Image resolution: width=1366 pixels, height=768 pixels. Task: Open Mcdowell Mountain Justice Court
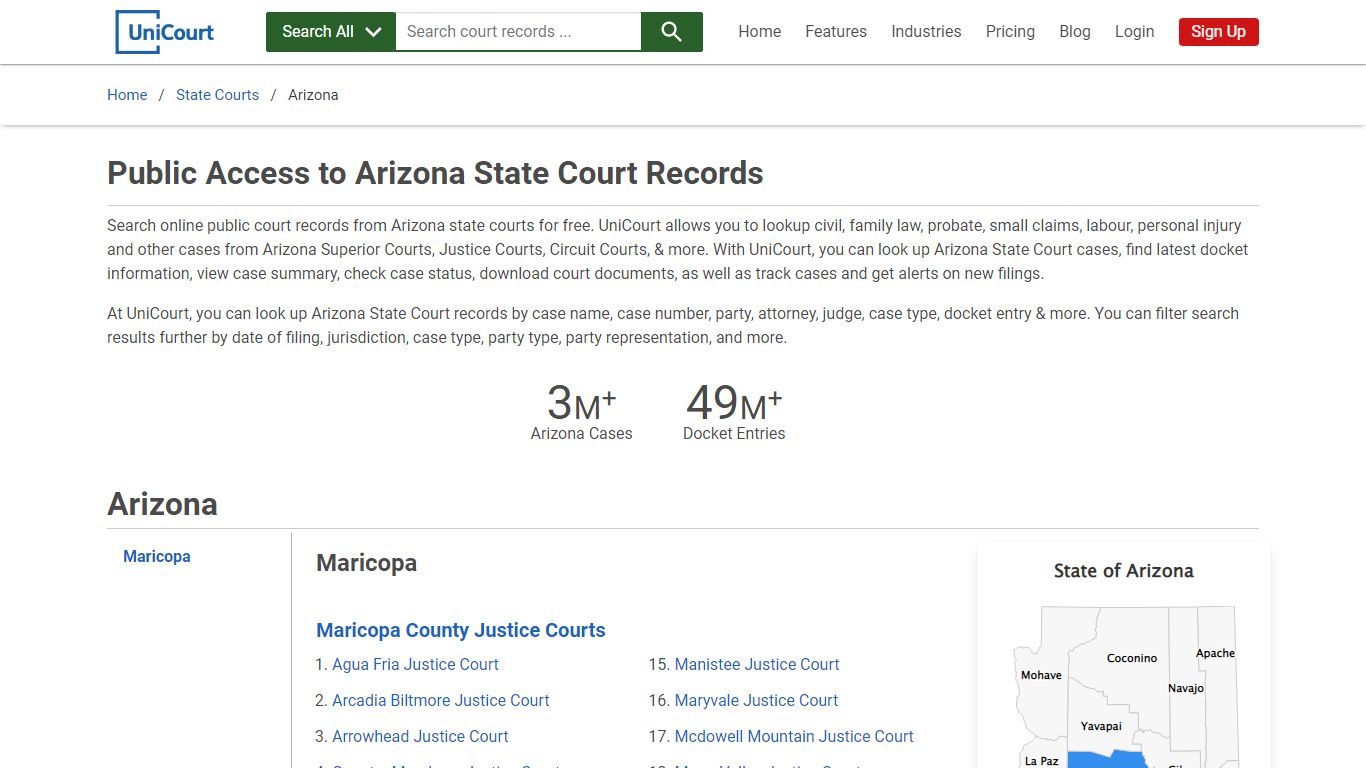point(794,736)
